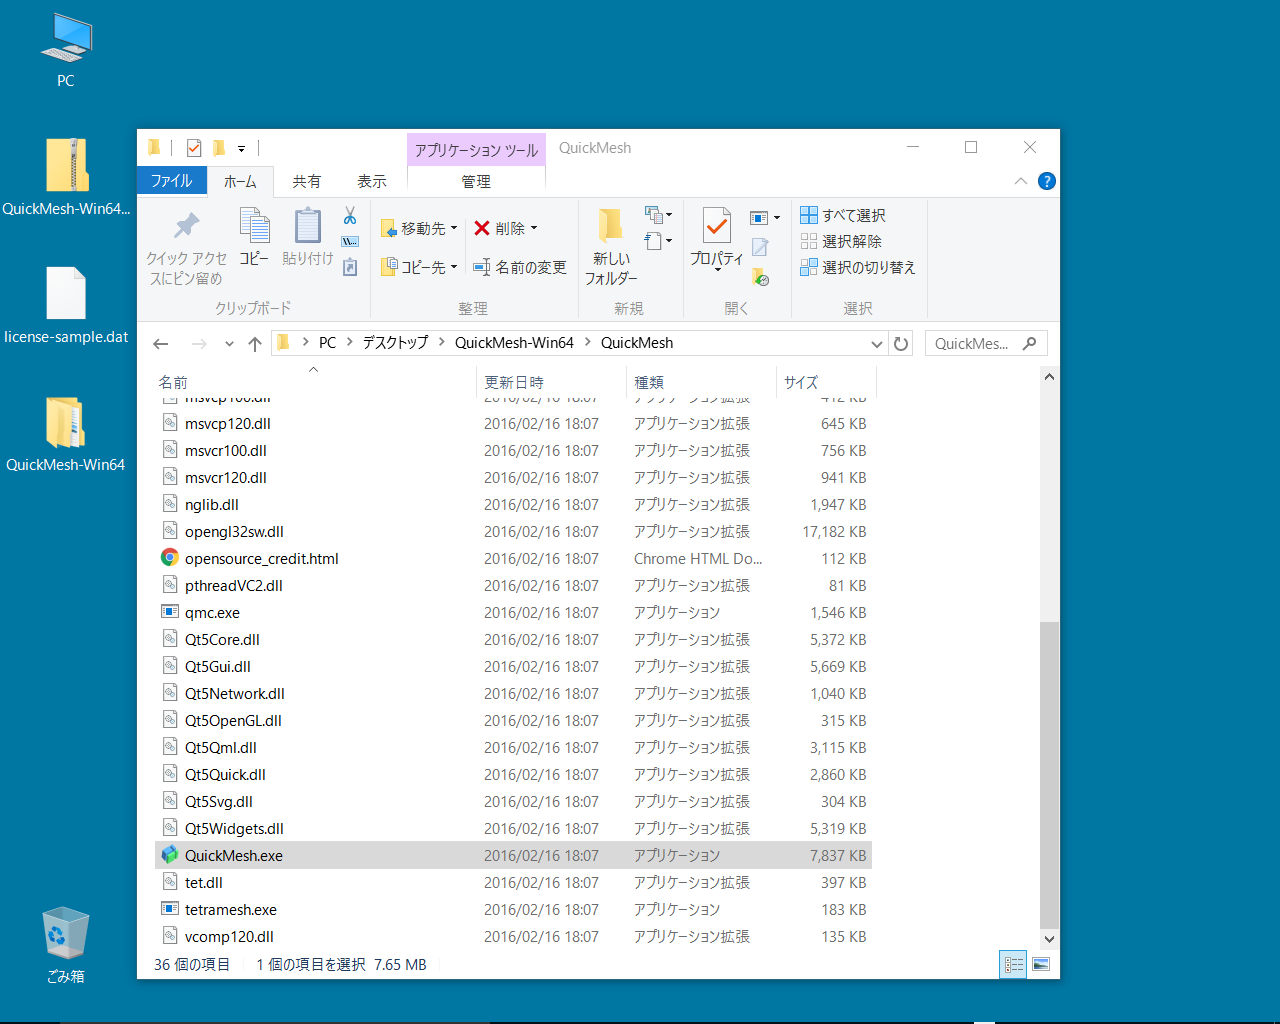Open the recent locations dropdown arrow
This screenshot has width=1280, height=1024.
[229, 343]
